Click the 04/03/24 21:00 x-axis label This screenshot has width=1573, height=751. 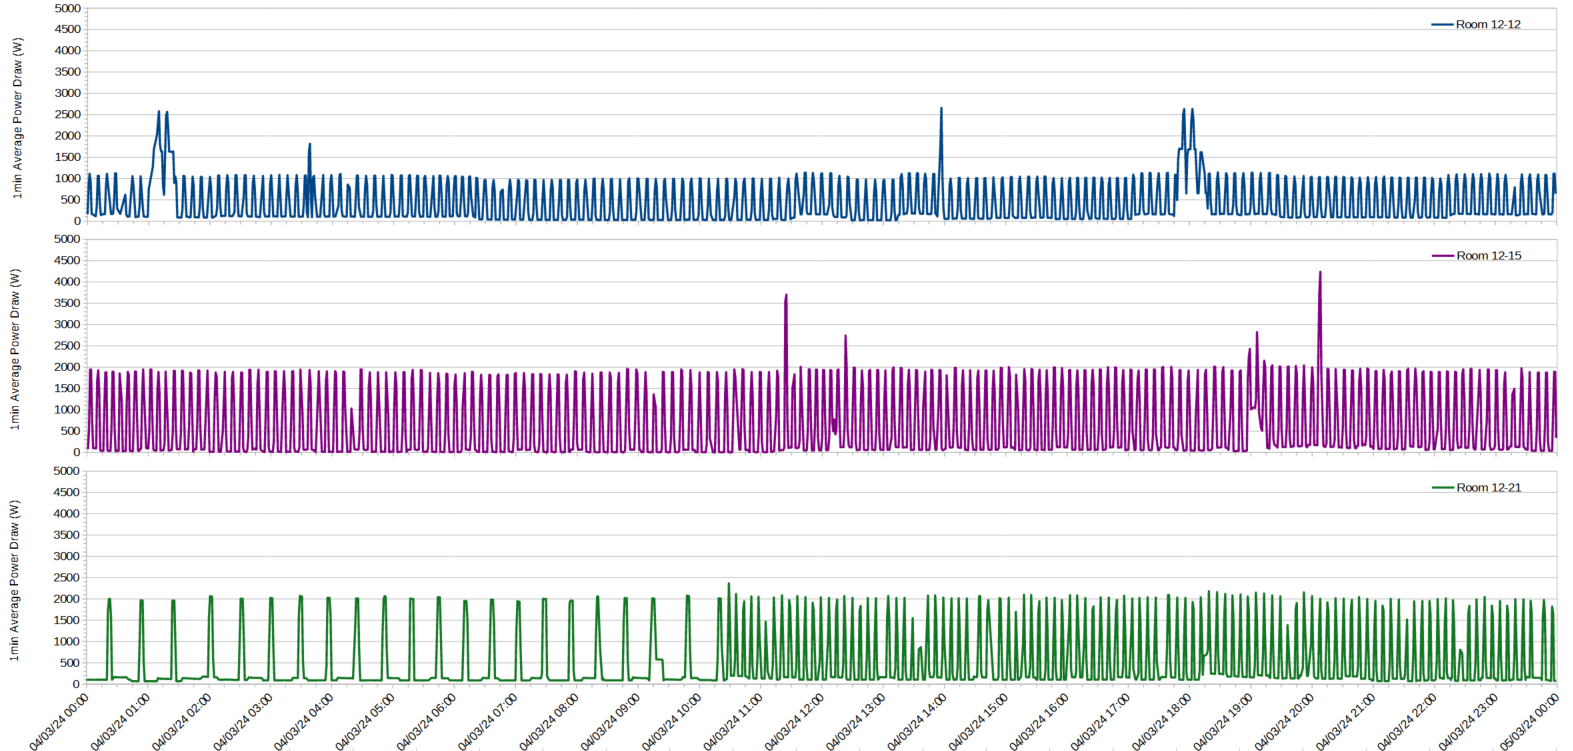(x=1346, y=721)
